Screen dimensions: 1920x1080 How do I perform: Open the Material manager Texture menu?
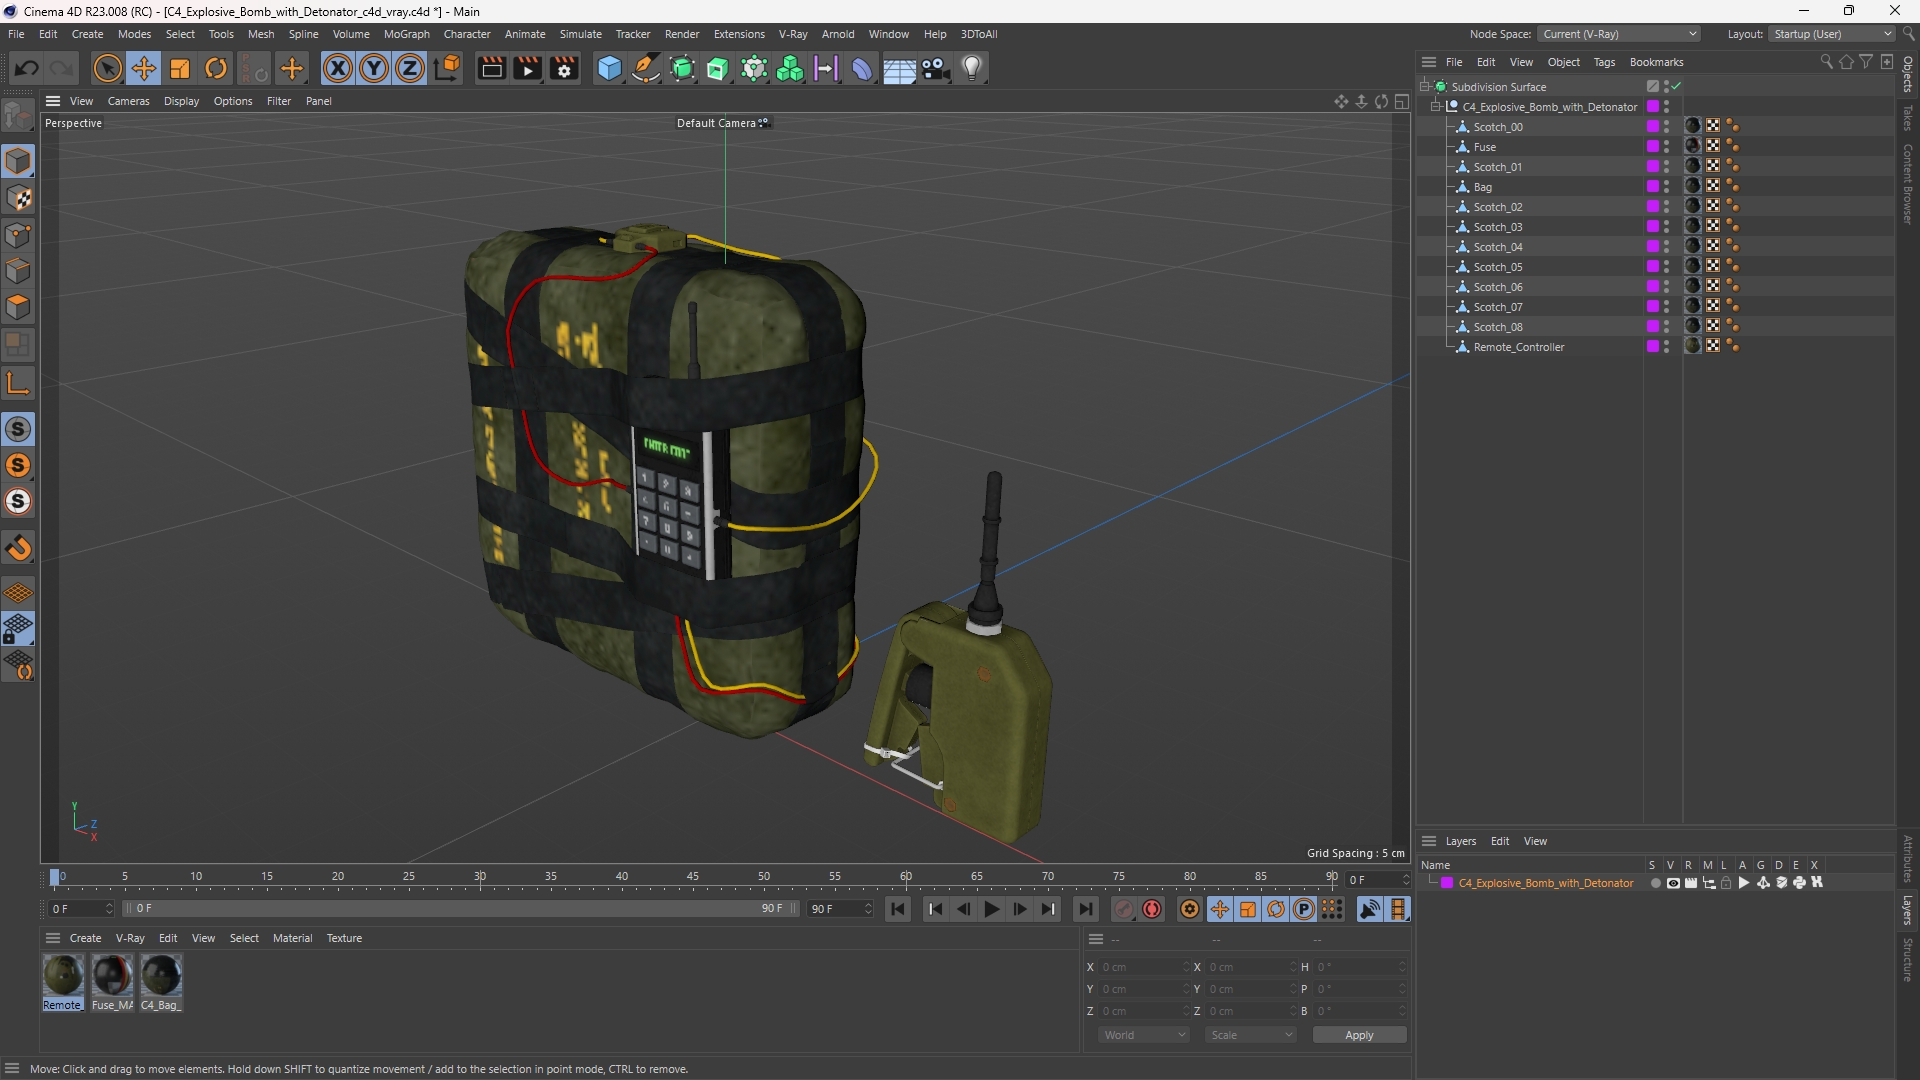[344, 938]
